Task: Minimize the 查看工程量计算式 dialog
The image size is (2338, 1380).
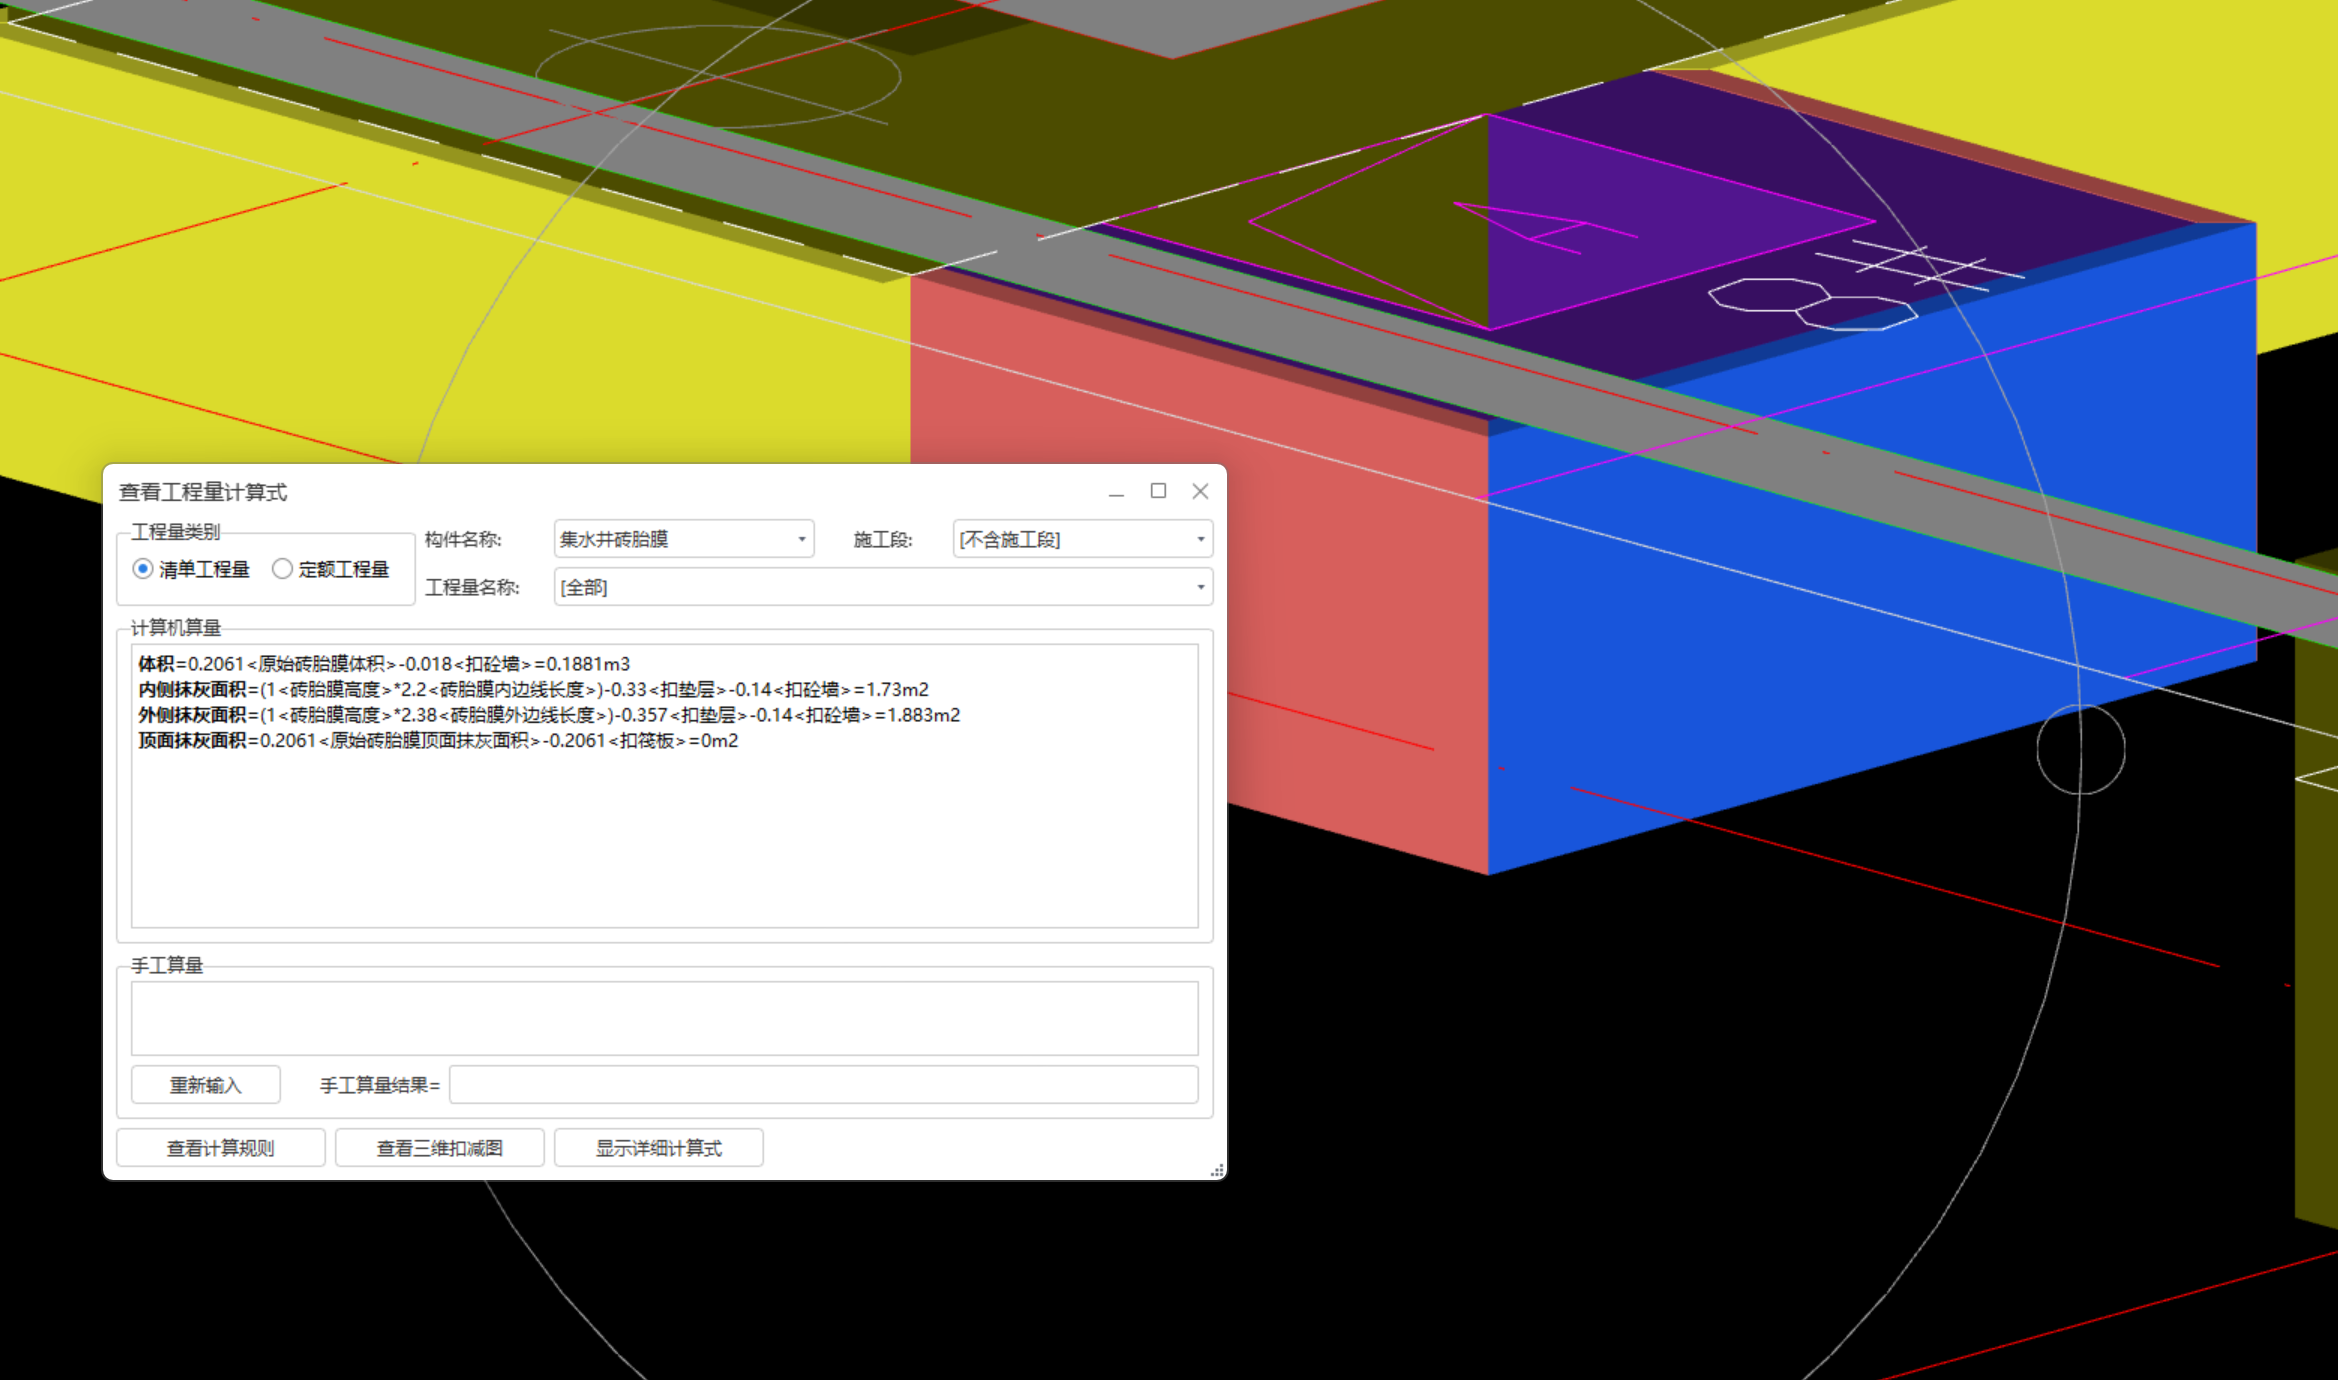Action: [x=1116, y=492]
